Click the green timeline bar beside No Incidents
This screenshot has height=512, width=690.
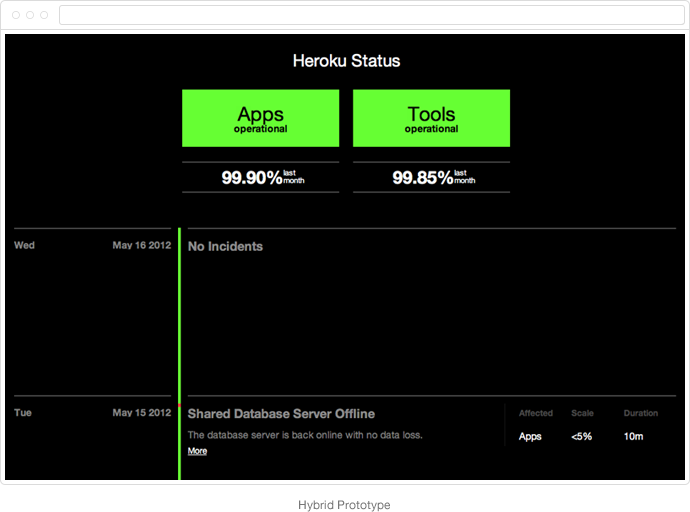pyautogui.click(x=179, y=310)
